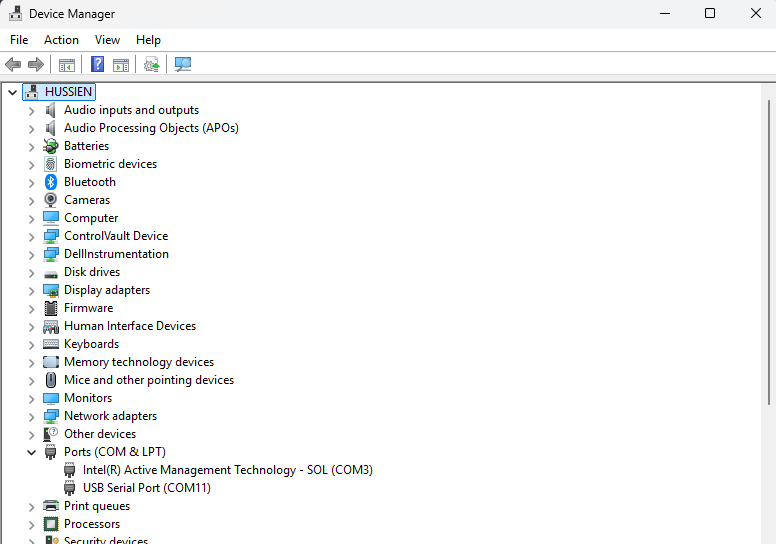Click Scan for hardware changes toolbar icon

click(183, 64)
